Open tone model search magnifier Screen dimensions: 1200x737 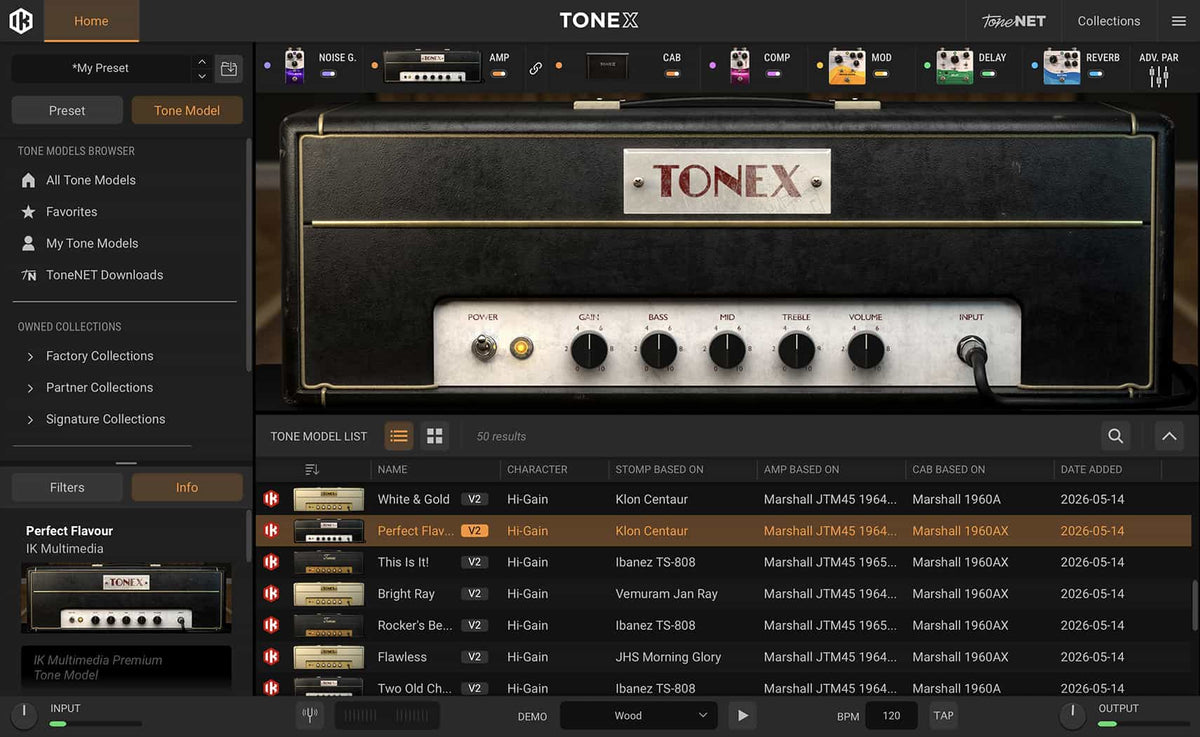pyautogui.click(x=1115, y=436)
